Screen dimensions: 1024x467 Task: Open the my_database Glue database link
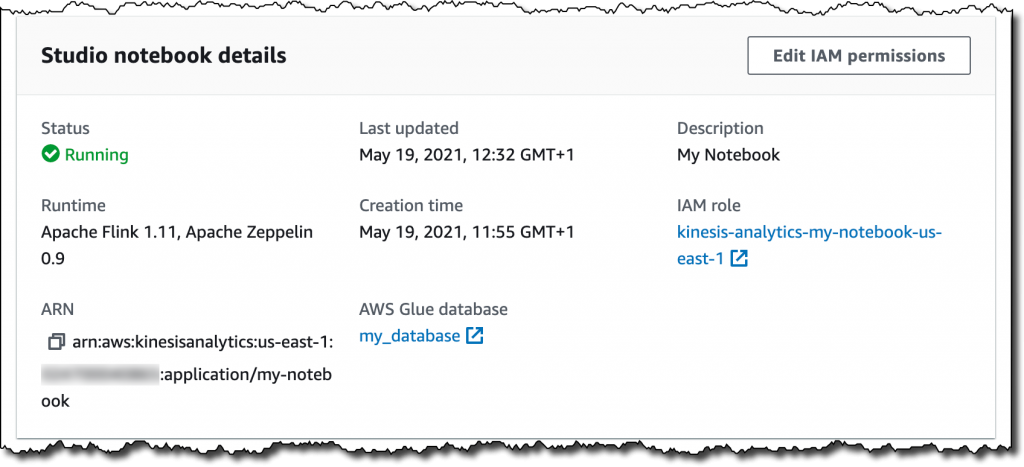(409, 336)
